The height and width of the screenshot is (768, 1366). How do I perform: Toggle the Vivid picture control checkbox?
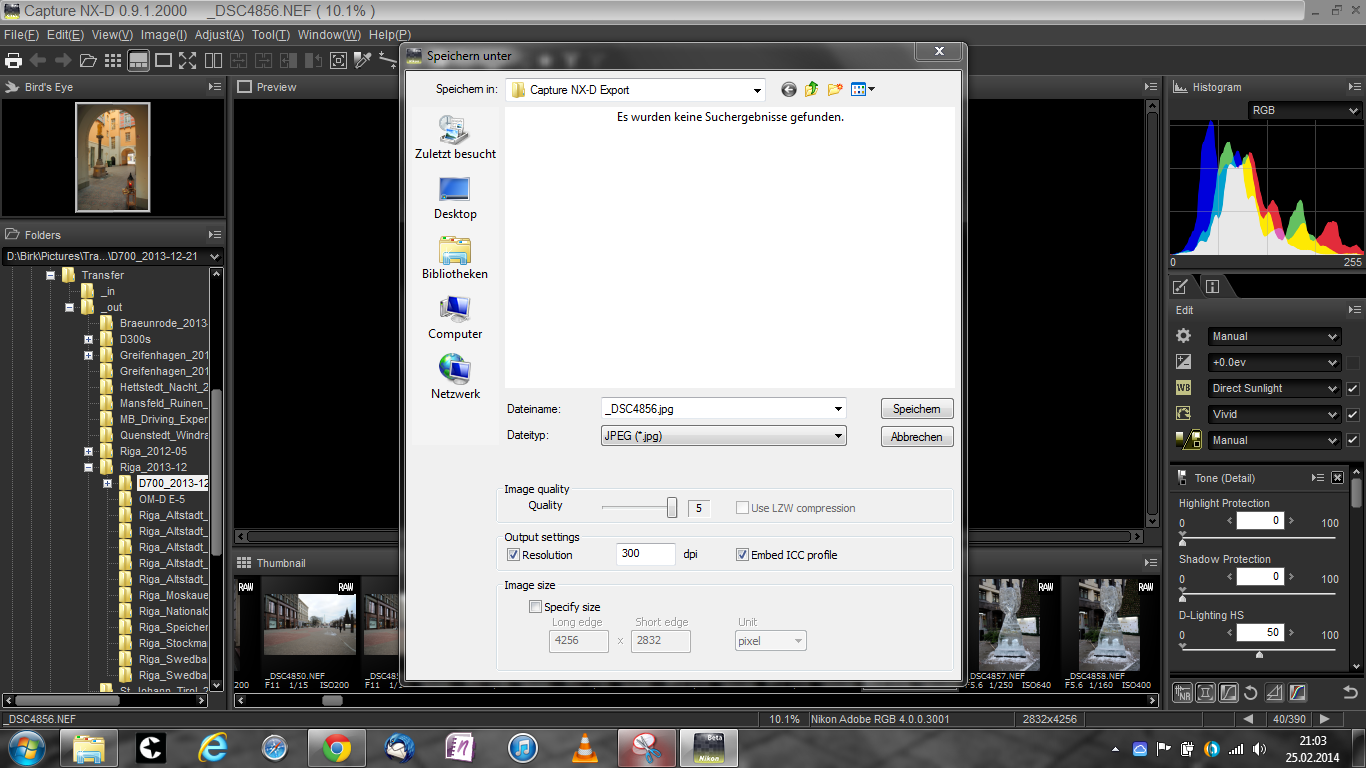1353,414
